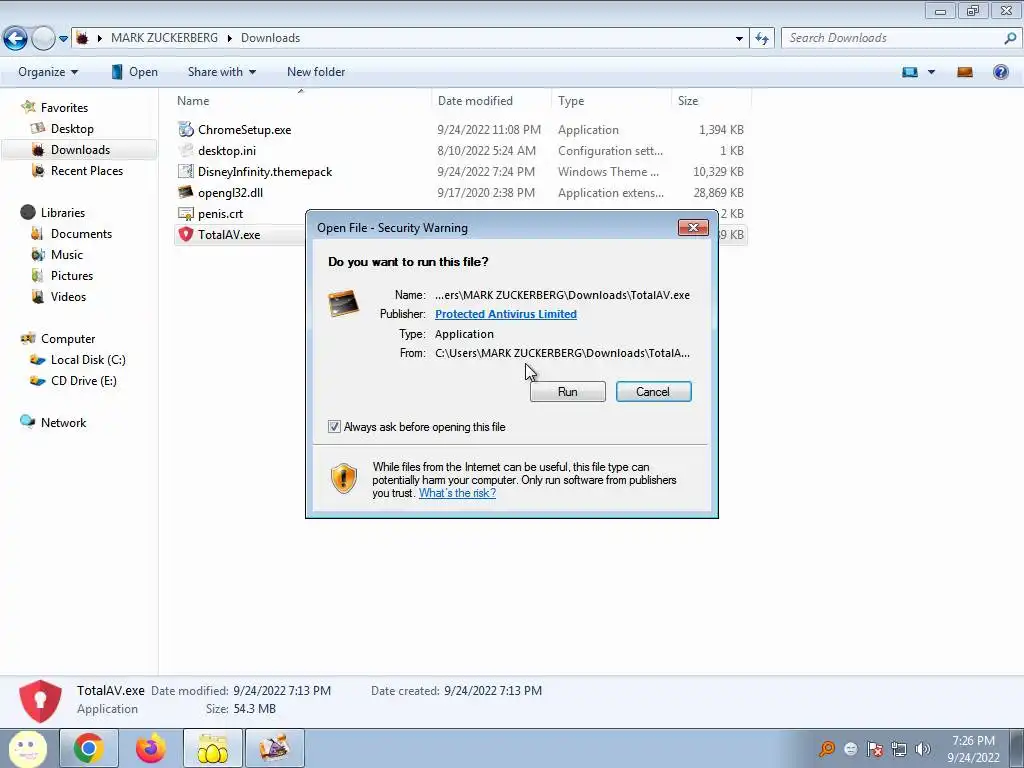Image resolution: width=1024 pixels, height=768 pixels.
Task: Launch Firefox from the taskbar
Action: tap(151, 748)
